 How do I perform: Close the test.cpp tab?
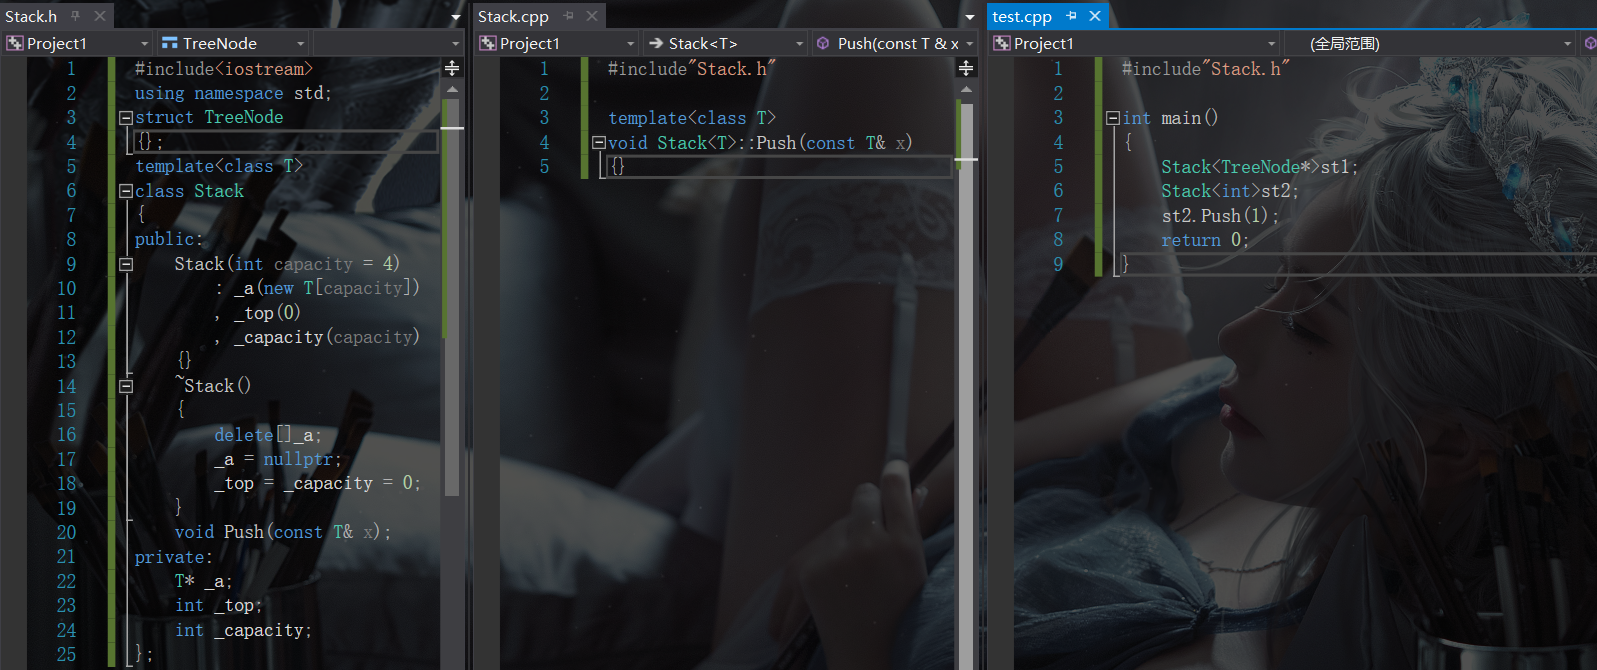[x=1095, y=16]
